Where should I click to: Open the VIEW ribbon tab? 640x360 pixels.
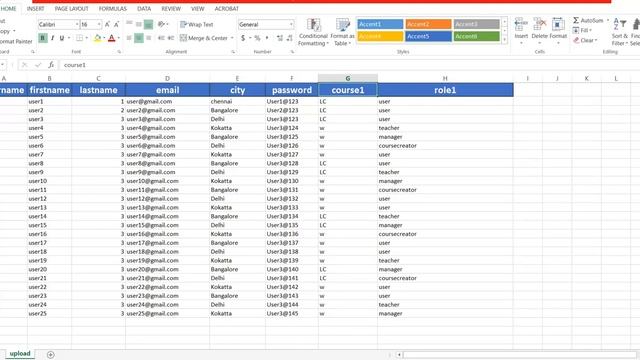[x=198, y=9]
